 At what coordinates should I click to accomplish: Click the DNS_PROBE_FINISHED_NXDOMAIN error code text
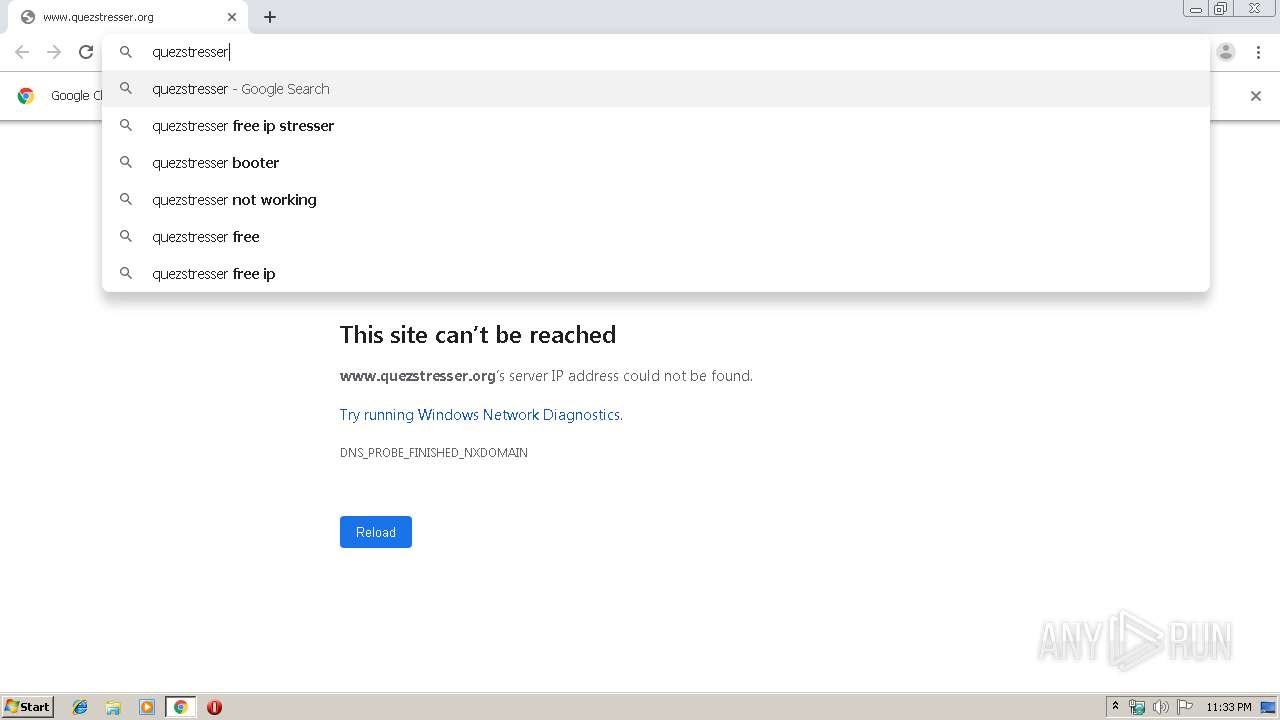[434, 453]
